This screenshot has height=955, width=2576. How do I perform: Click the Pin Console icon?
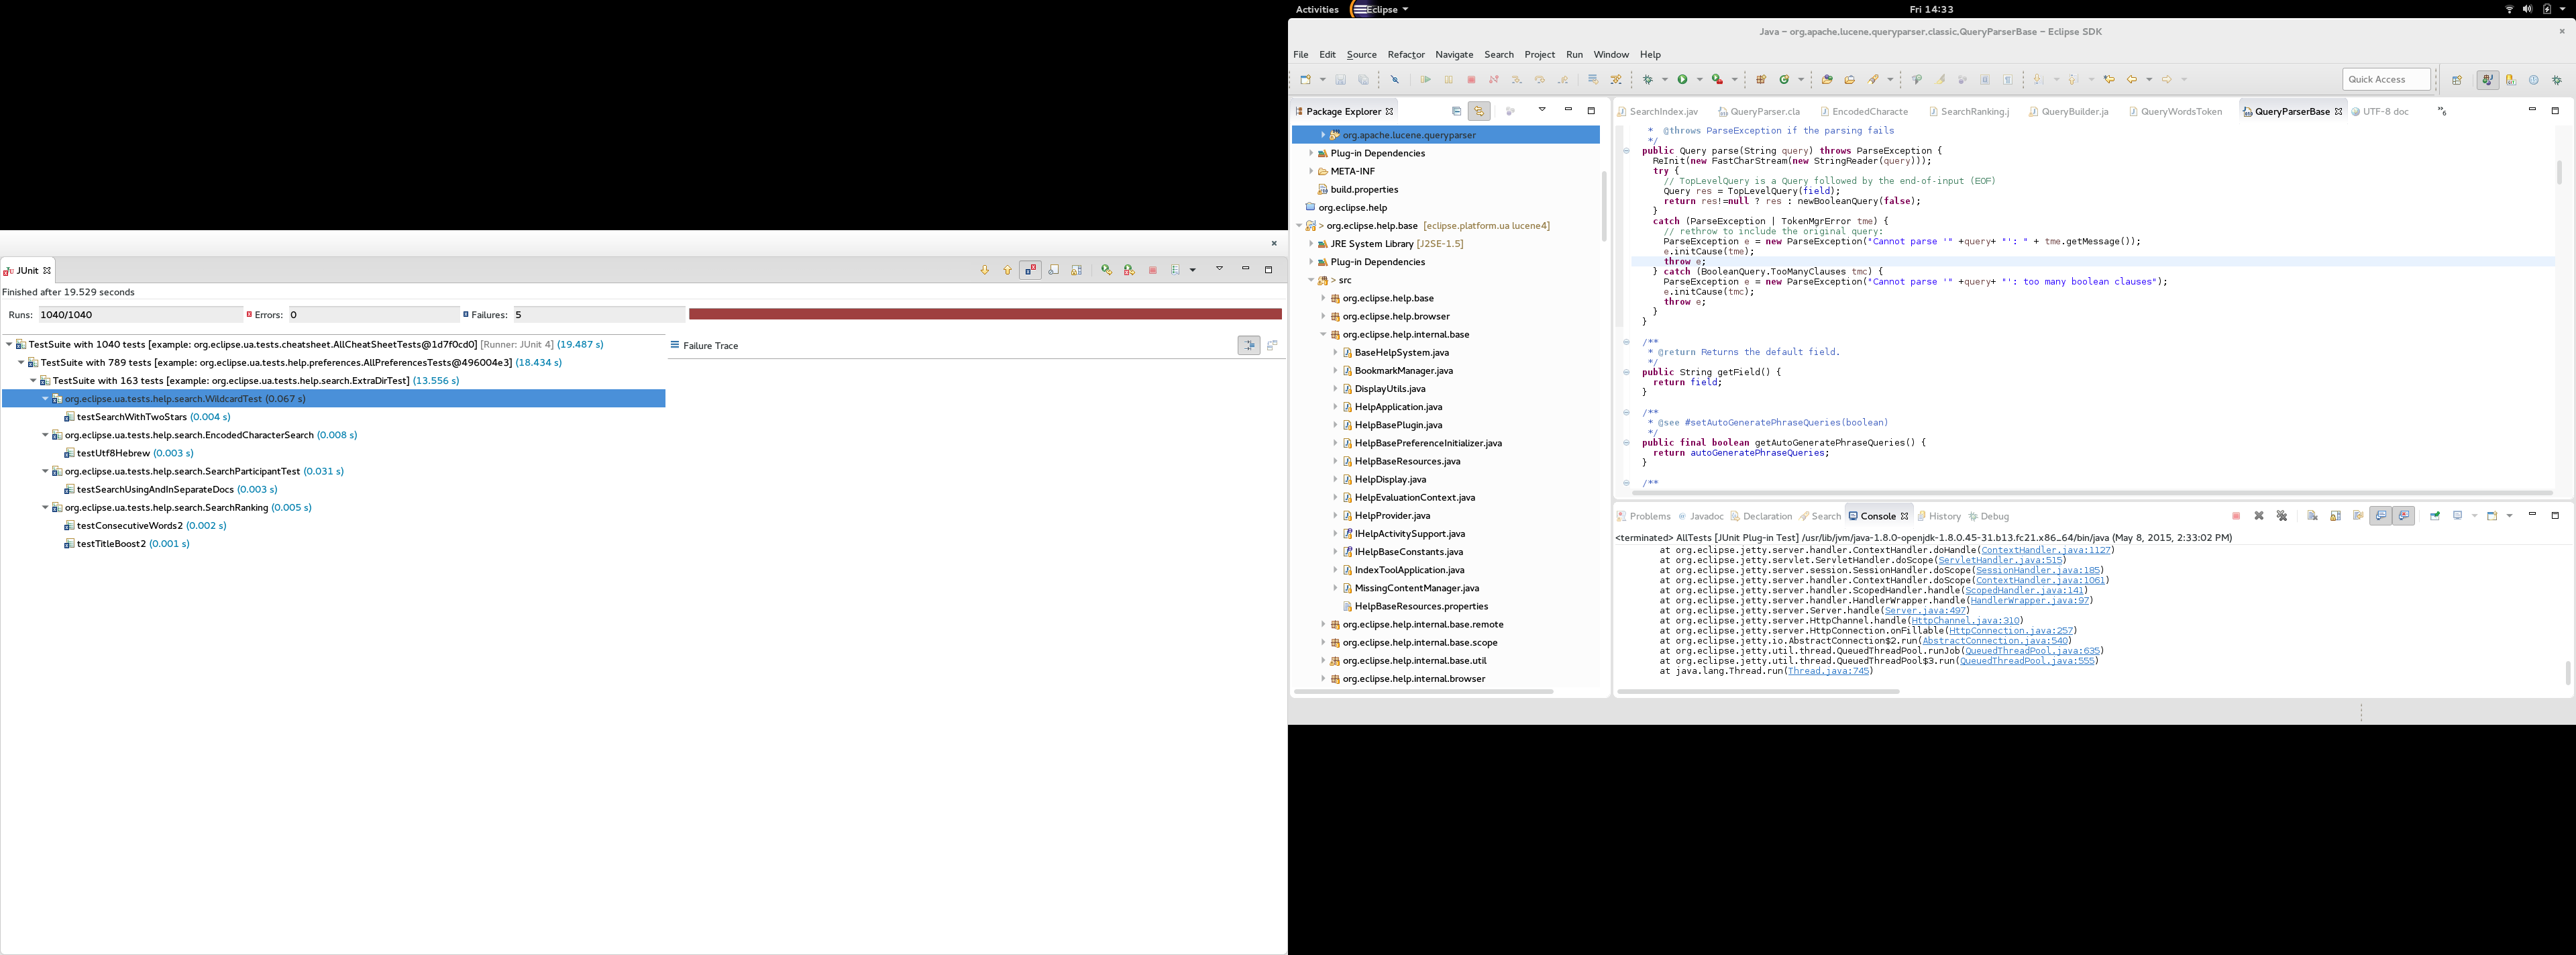pyautogui.click(x=2435, y=516)
